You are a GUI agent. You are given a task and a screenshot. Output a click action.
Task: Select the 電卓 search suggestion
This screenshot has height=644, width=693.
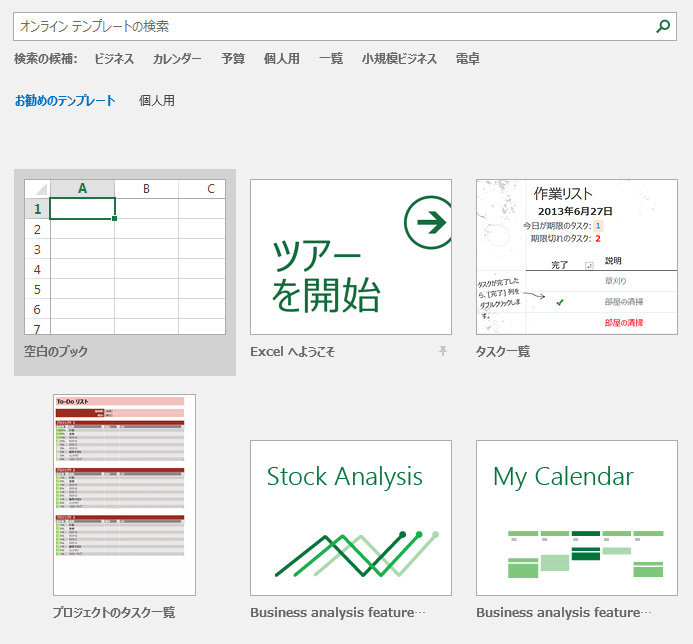(x=468, y=58)
